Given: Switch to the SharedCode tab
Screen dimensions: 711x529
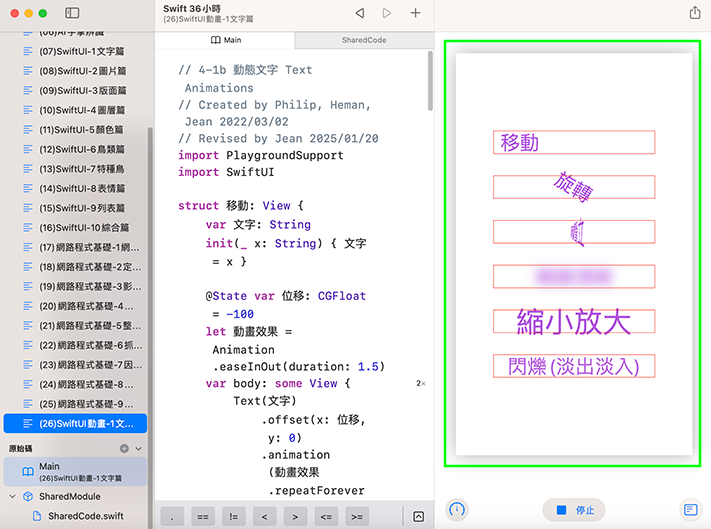Looking at the screenshot, I should [363, 40].
